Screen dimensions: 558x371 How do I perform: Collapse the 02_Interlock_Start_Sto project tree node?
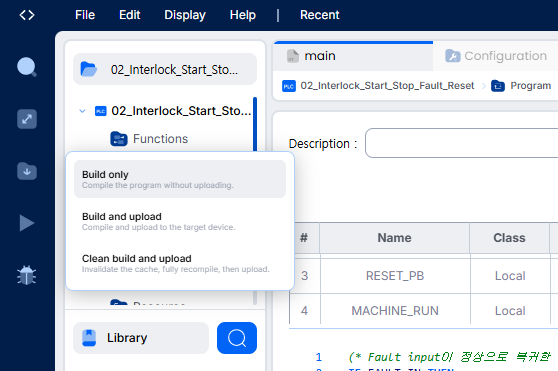tap(82, 111)
